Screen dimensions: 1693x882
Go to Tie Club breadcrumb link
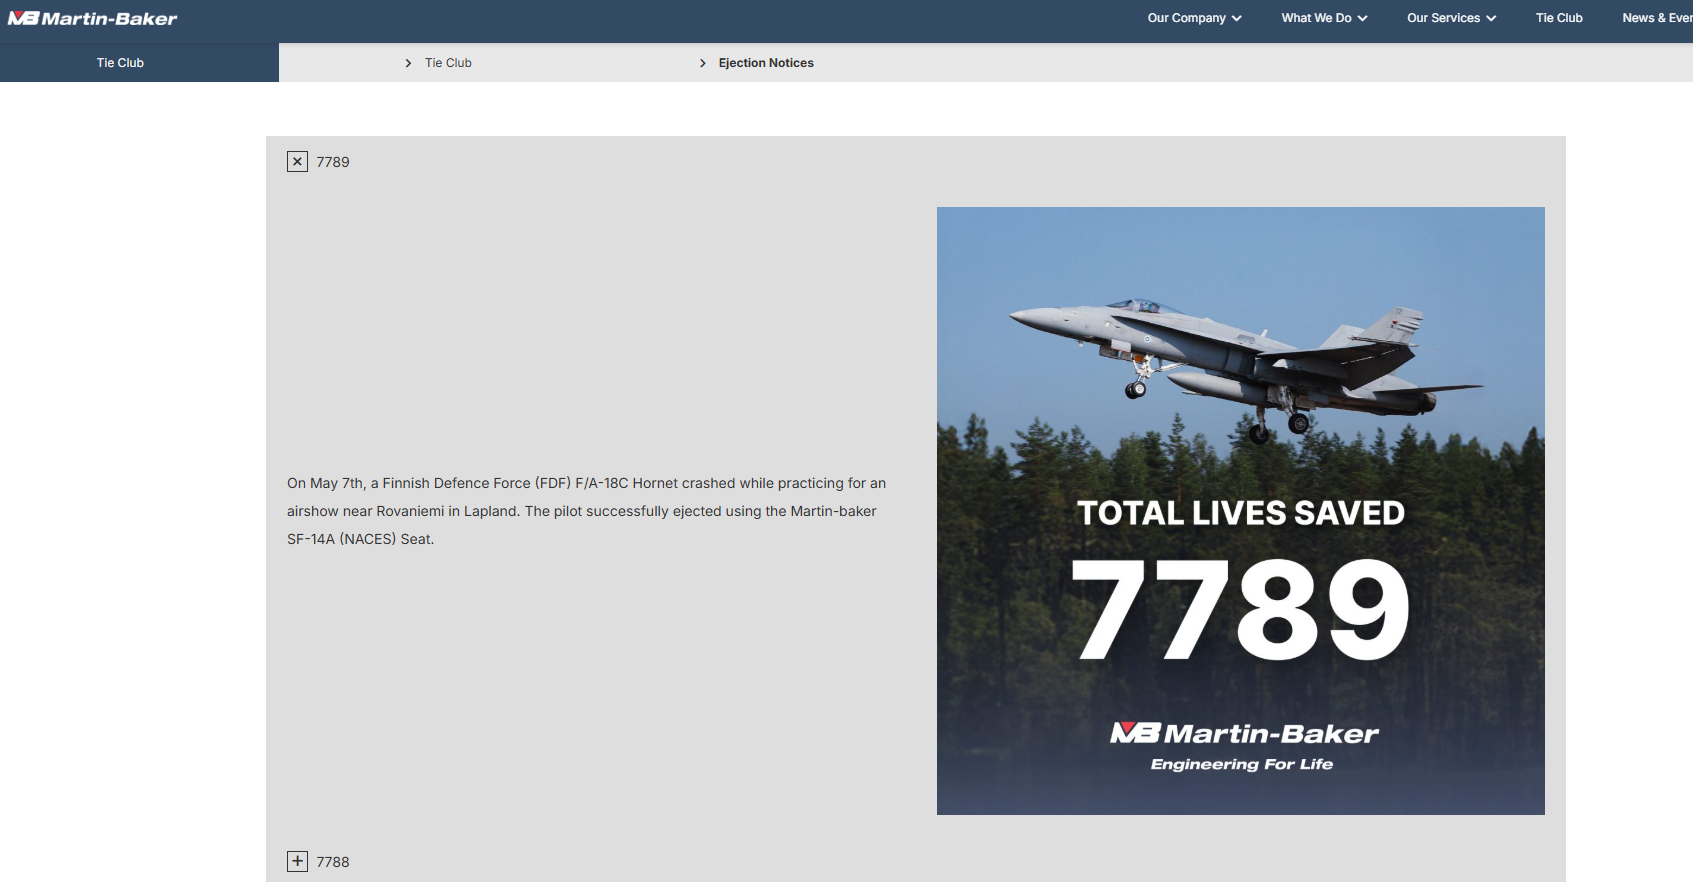(448, 63)
